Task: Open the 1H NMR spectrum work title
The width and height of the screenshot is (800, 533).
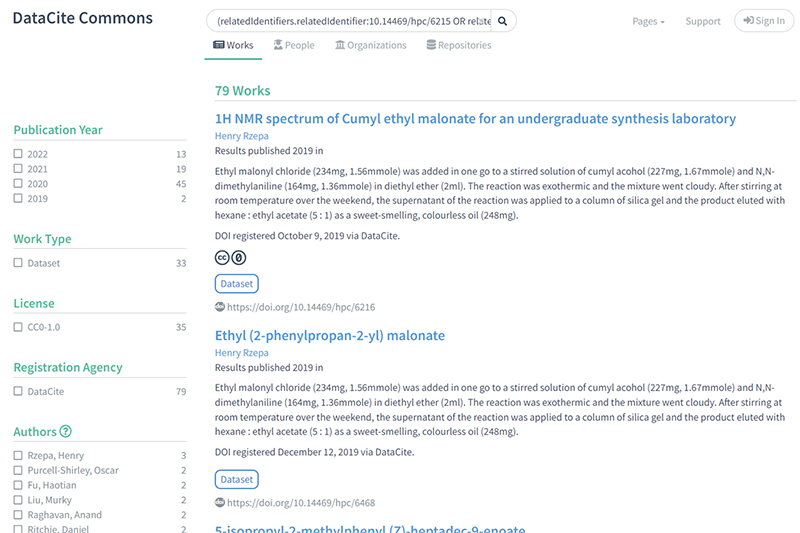Action: tap(475, 119)
